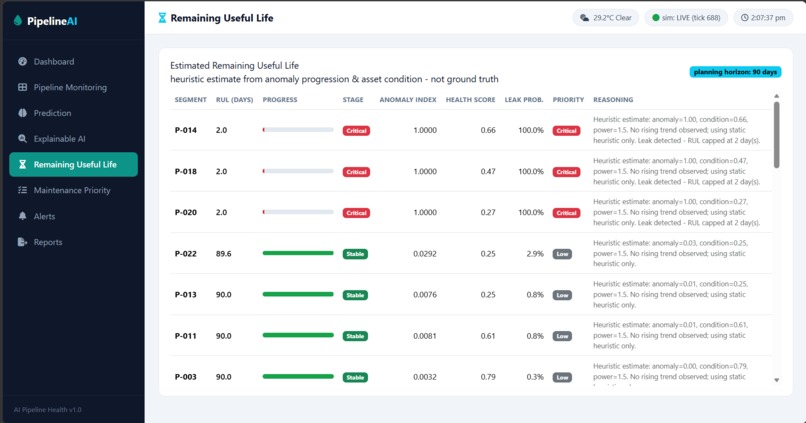Click the 0.79 health score for P-003
The height and width of the screenshot is (423, 806).
click(x=488, y=377)
